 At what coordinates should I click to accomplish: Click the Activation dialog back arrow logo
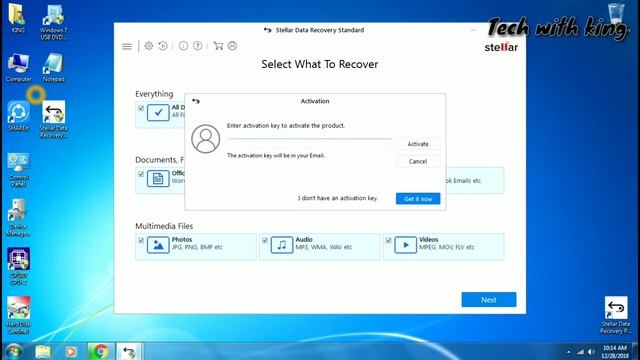coord(196,101)
